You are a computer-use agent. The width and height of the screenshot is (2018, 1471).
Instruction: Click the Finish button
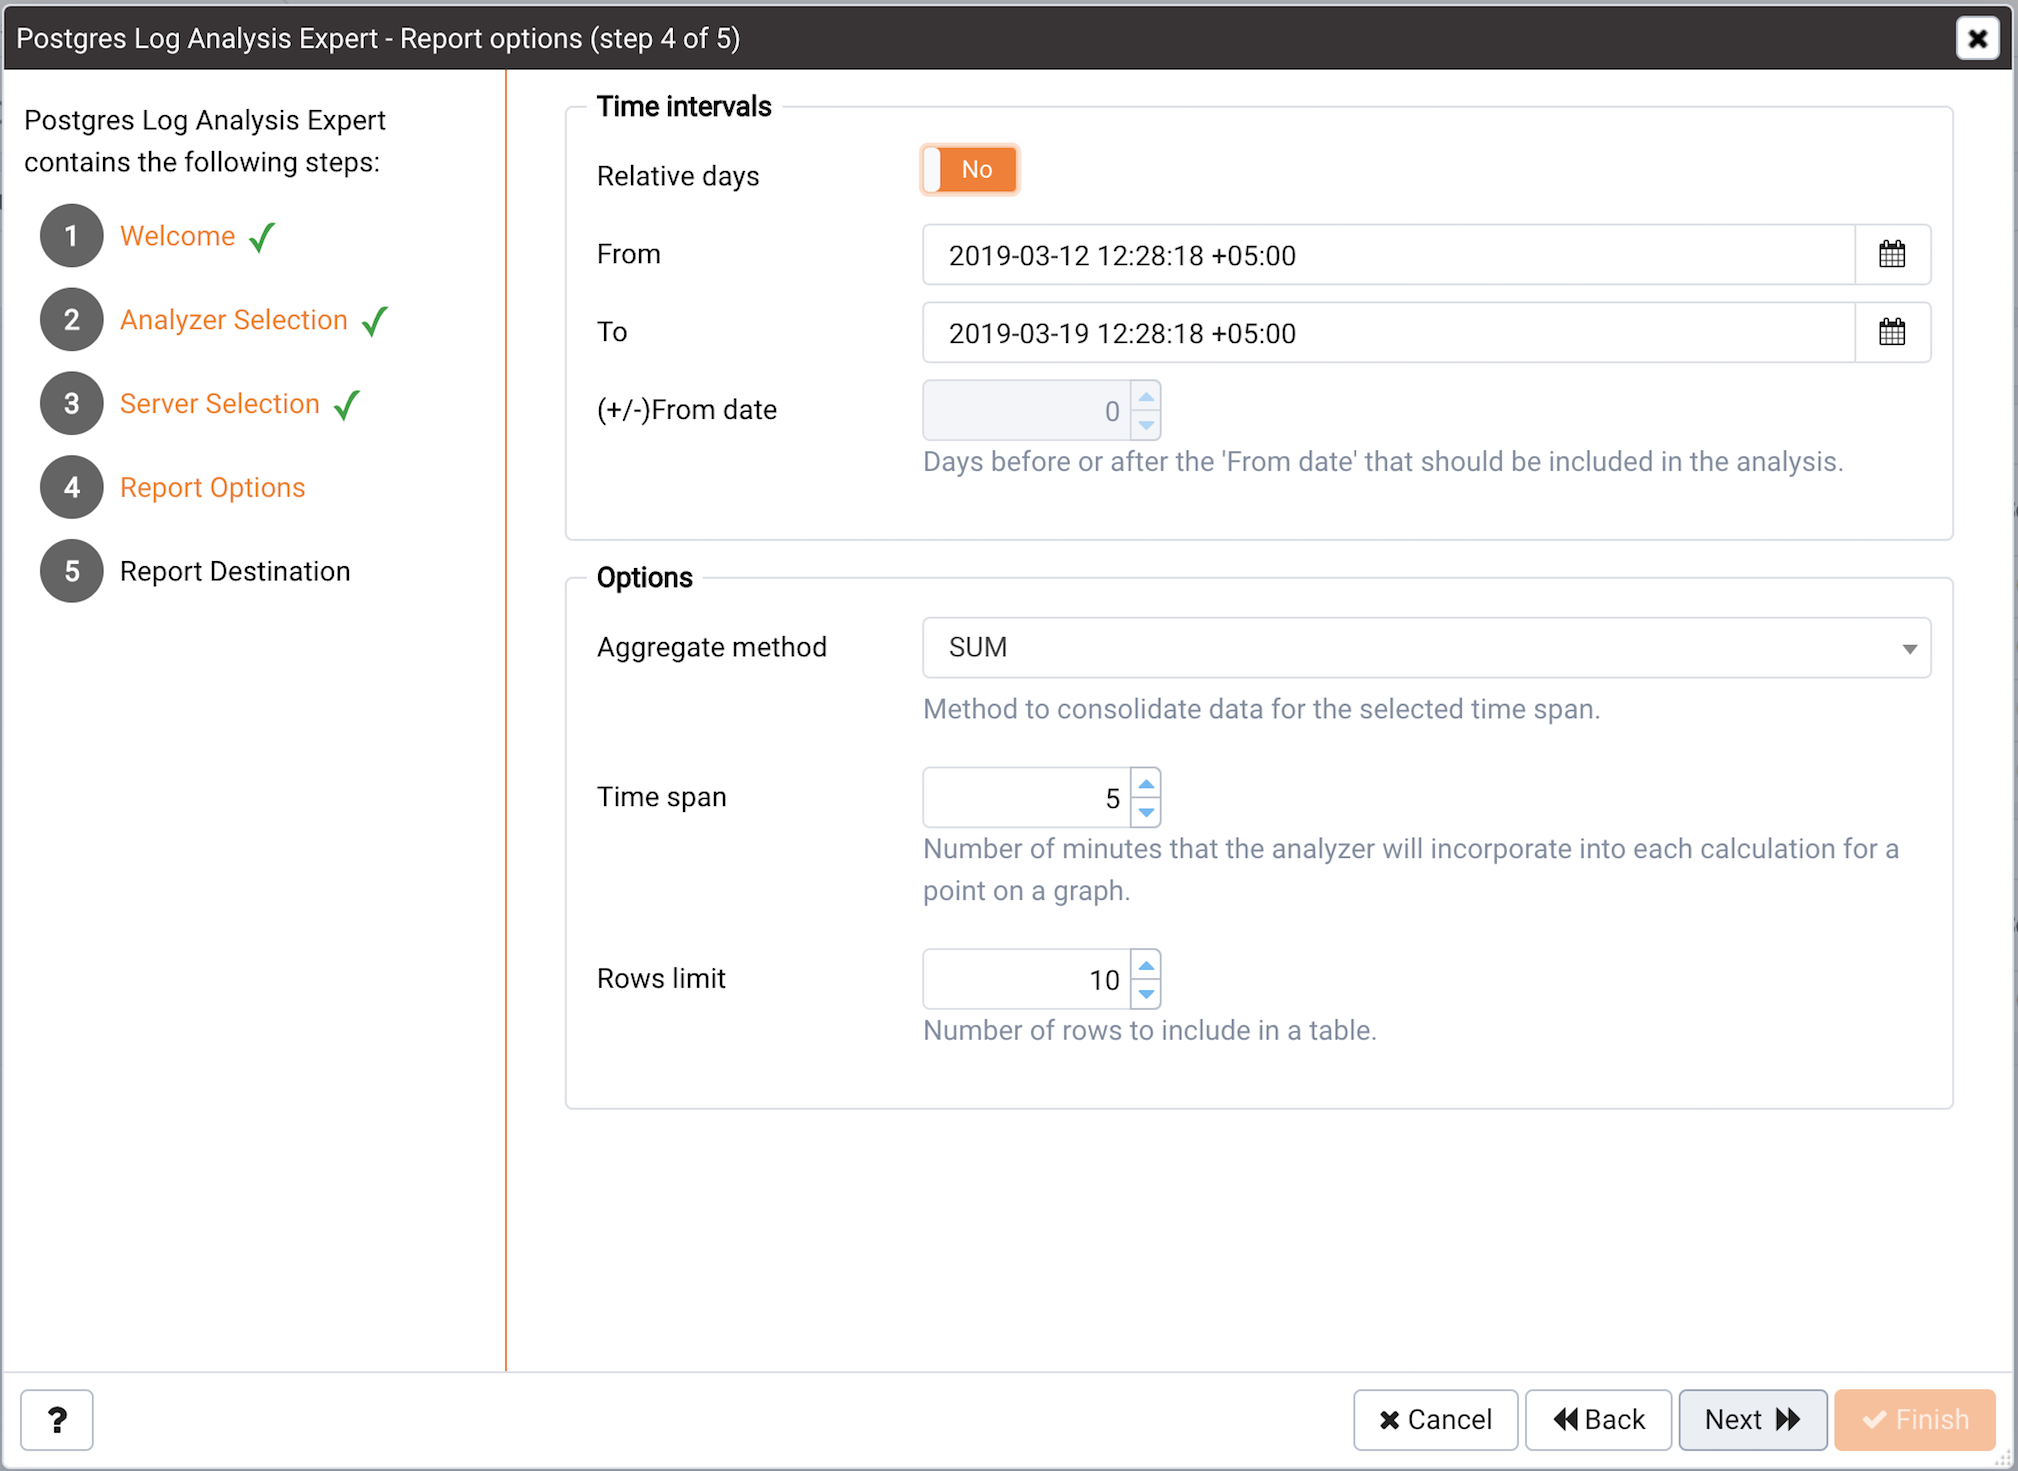(x=1915, y=1419)
